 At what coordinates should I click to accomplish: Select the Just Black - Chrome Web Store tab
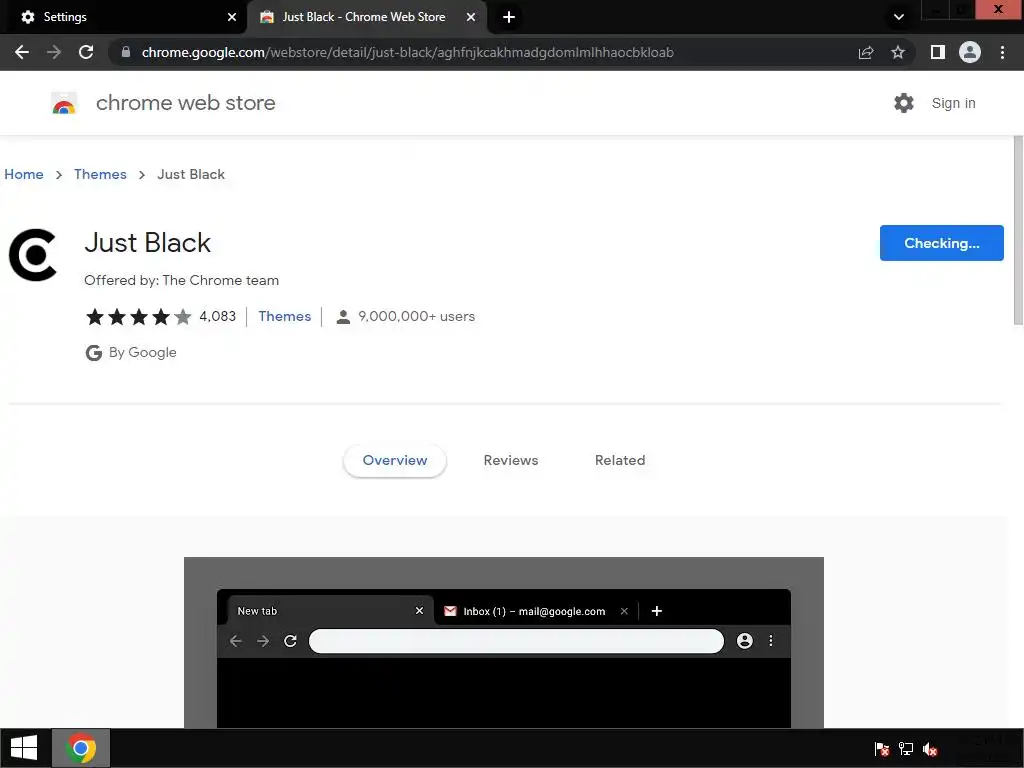[x=367, y=17]
